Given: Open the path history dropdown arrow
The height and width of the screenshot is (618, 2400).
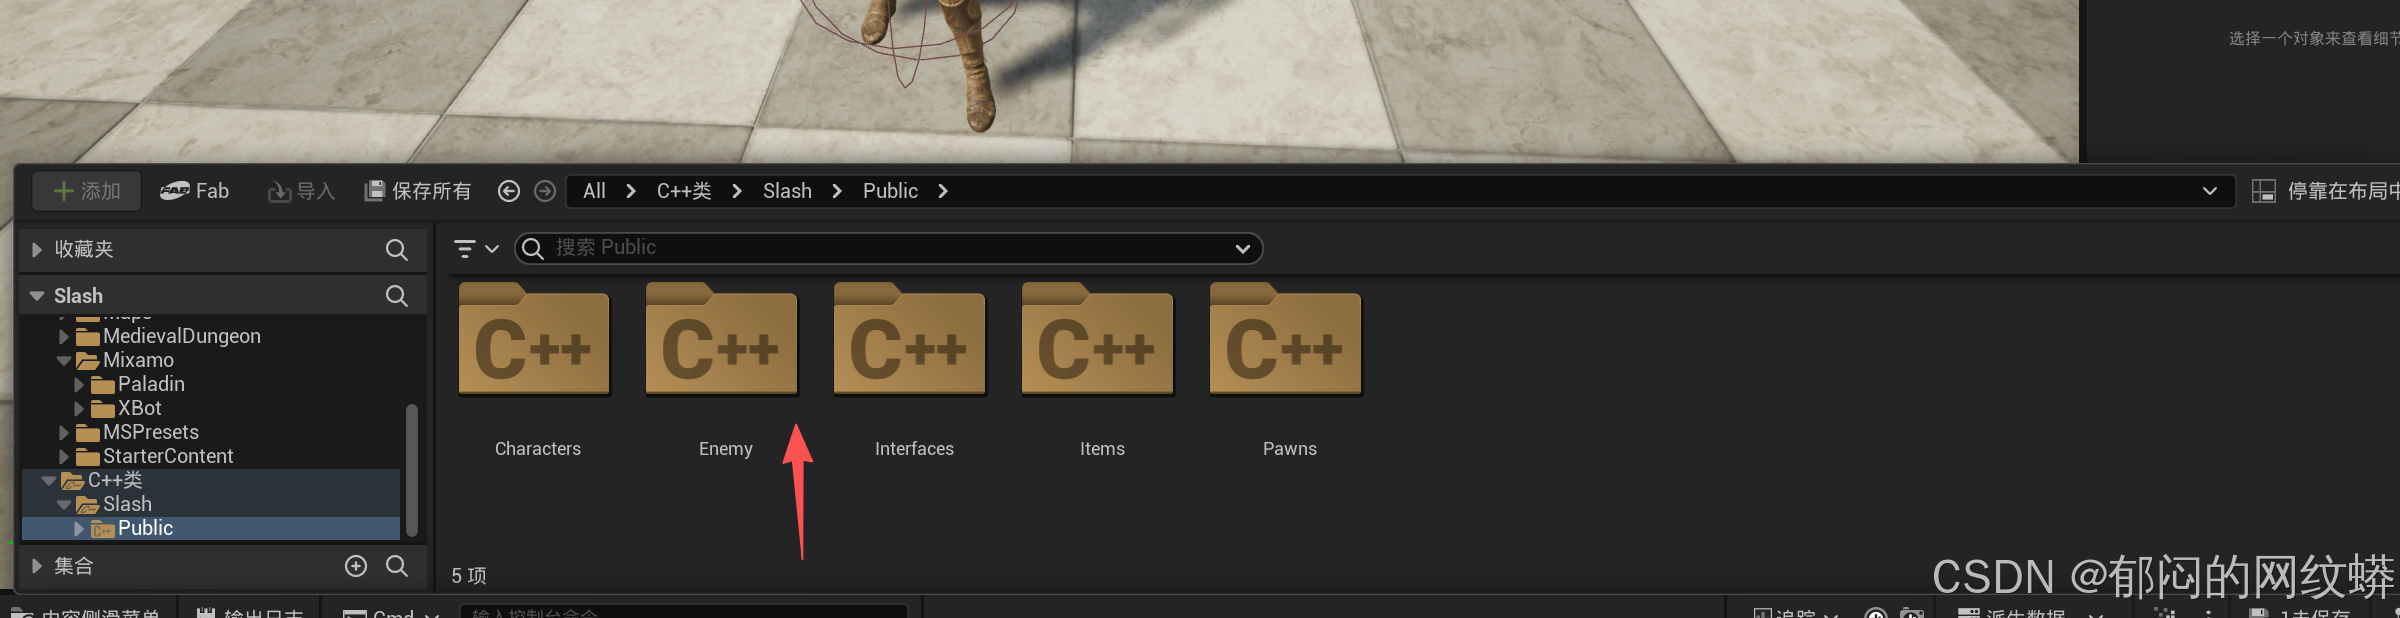Looking at the screenshot, I should (x=2210, y=191).
